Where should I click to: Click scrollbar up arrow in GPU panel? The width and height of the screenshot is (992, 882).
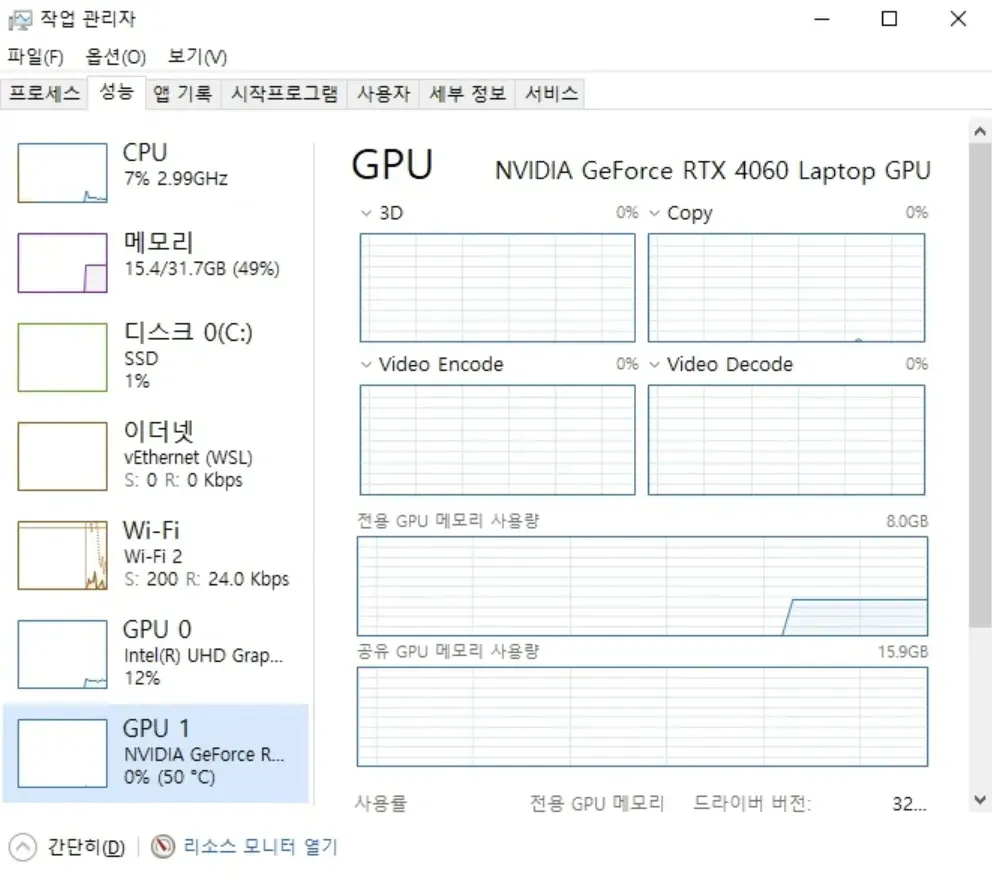pos(979,132)
